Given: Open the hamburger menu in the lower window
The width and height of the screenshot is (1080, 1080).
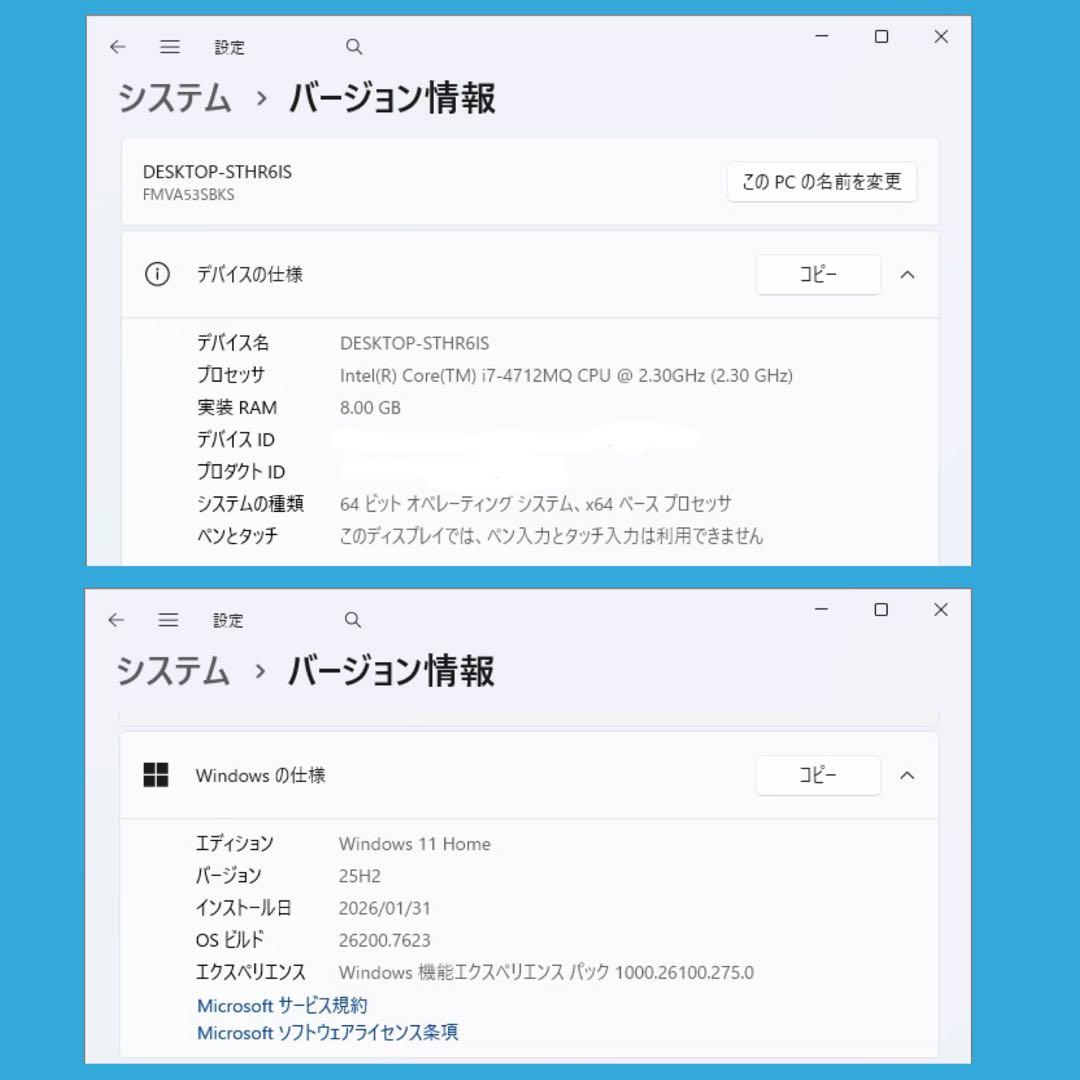Looking at the screenshot, I should [168, 619].
